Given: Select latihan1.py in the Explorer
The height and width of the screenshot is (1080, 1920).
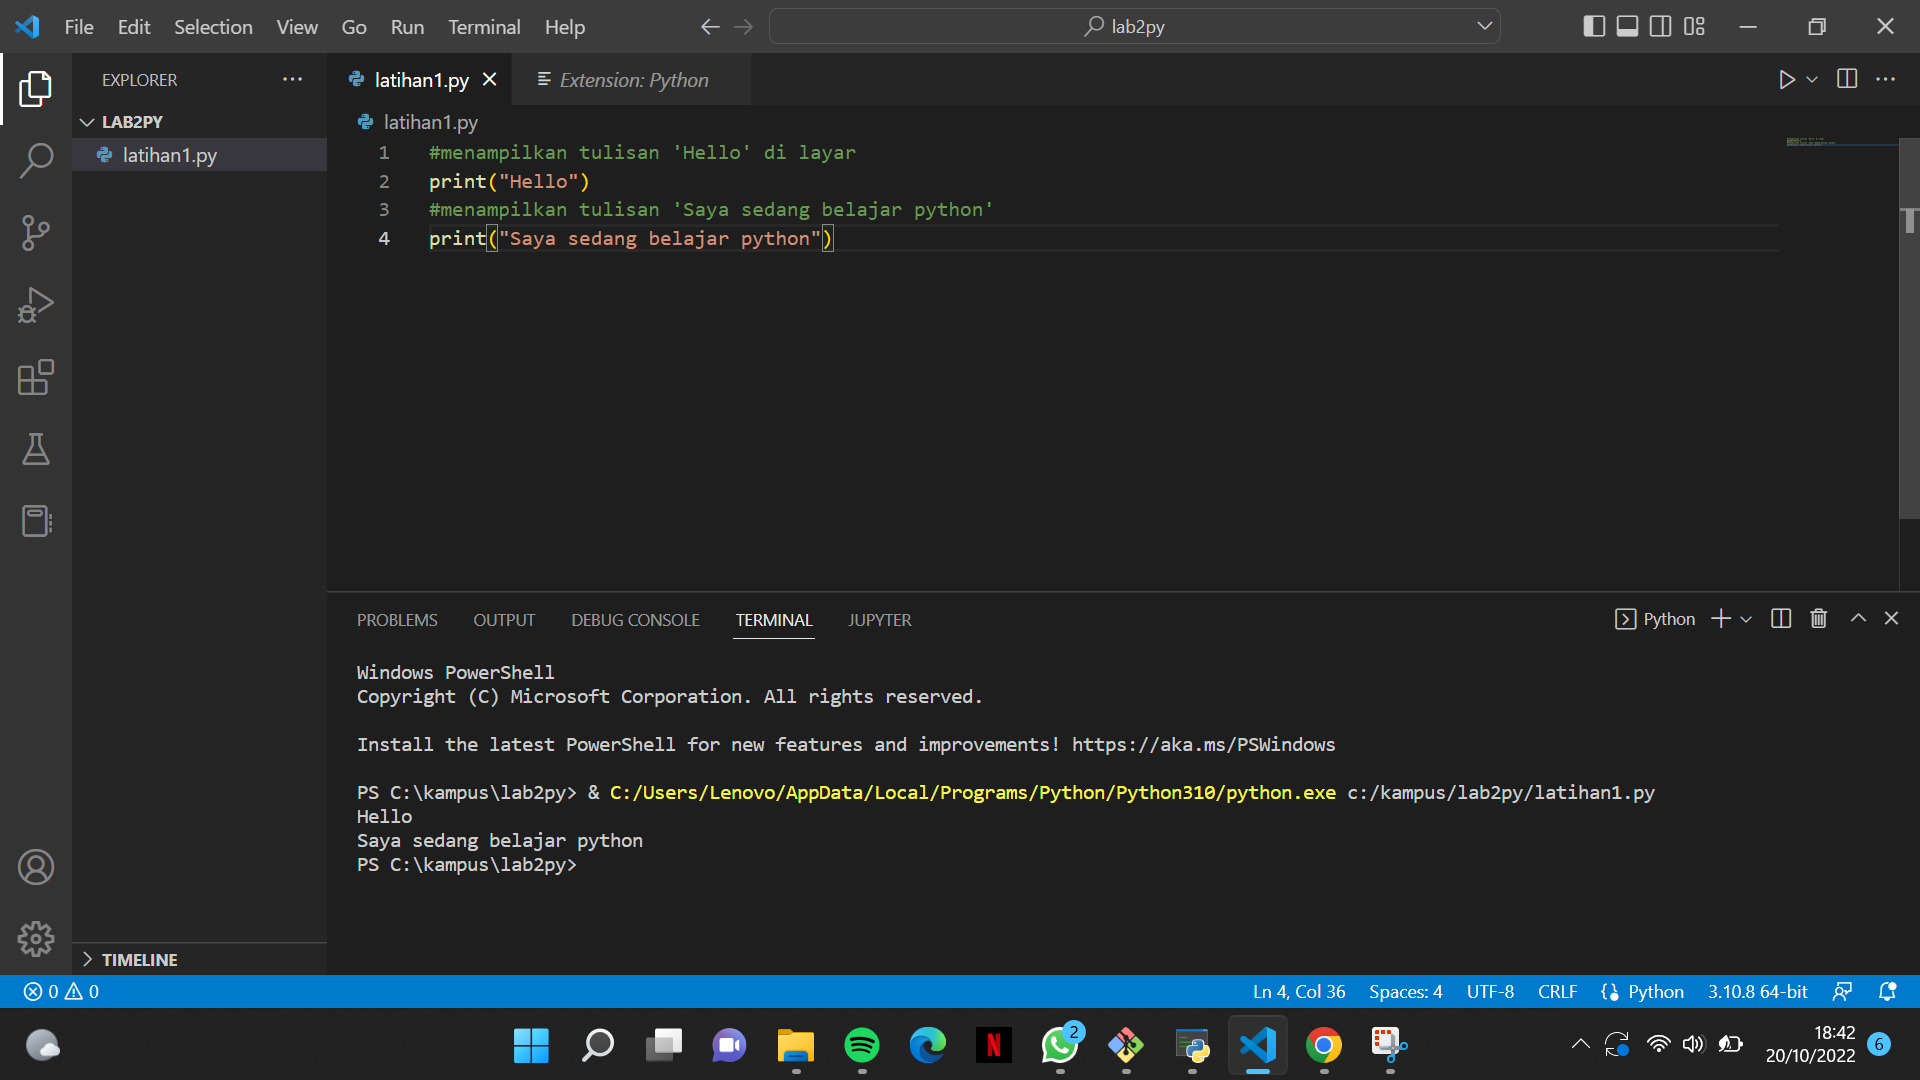Looking at the screenshot, I should (170, 155).
